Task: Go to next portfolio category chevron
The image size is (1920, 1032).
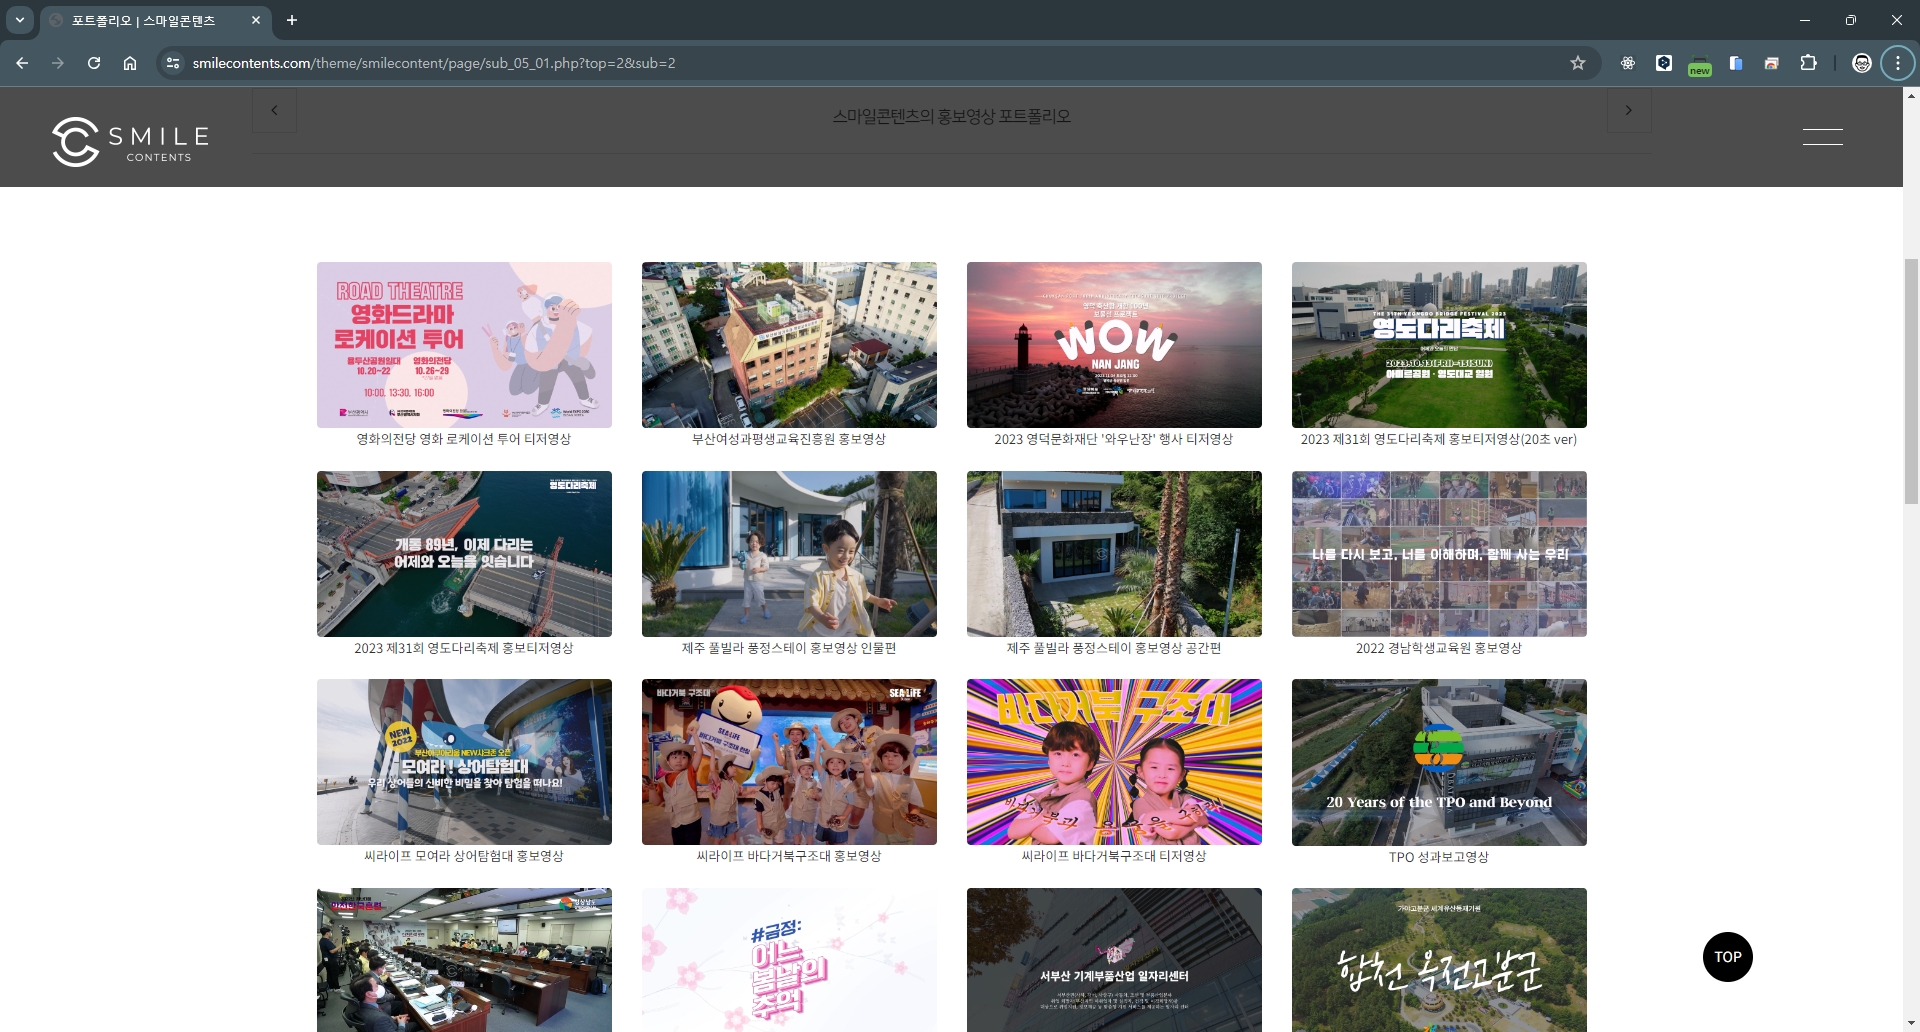Action: click(x=1628, y=111)
